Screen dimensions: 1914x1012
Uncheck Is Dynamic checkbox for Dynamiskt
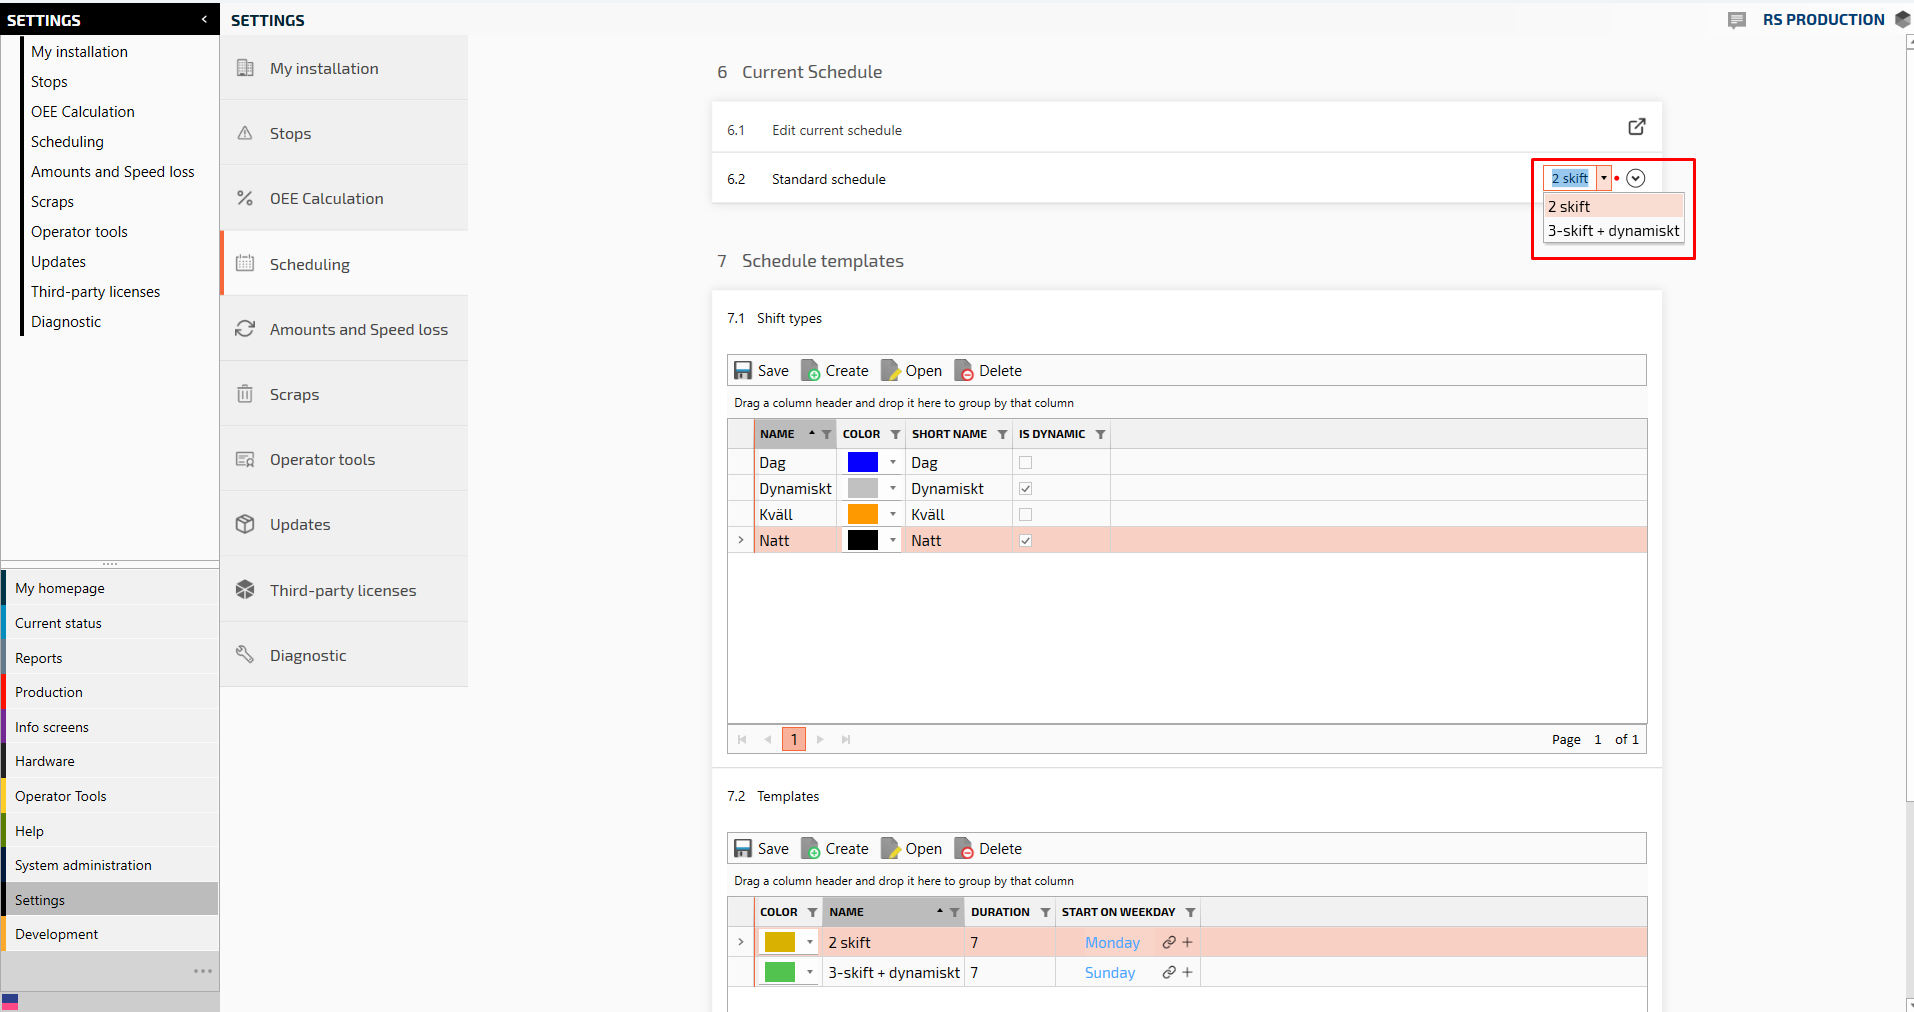tap(1025, 489)
